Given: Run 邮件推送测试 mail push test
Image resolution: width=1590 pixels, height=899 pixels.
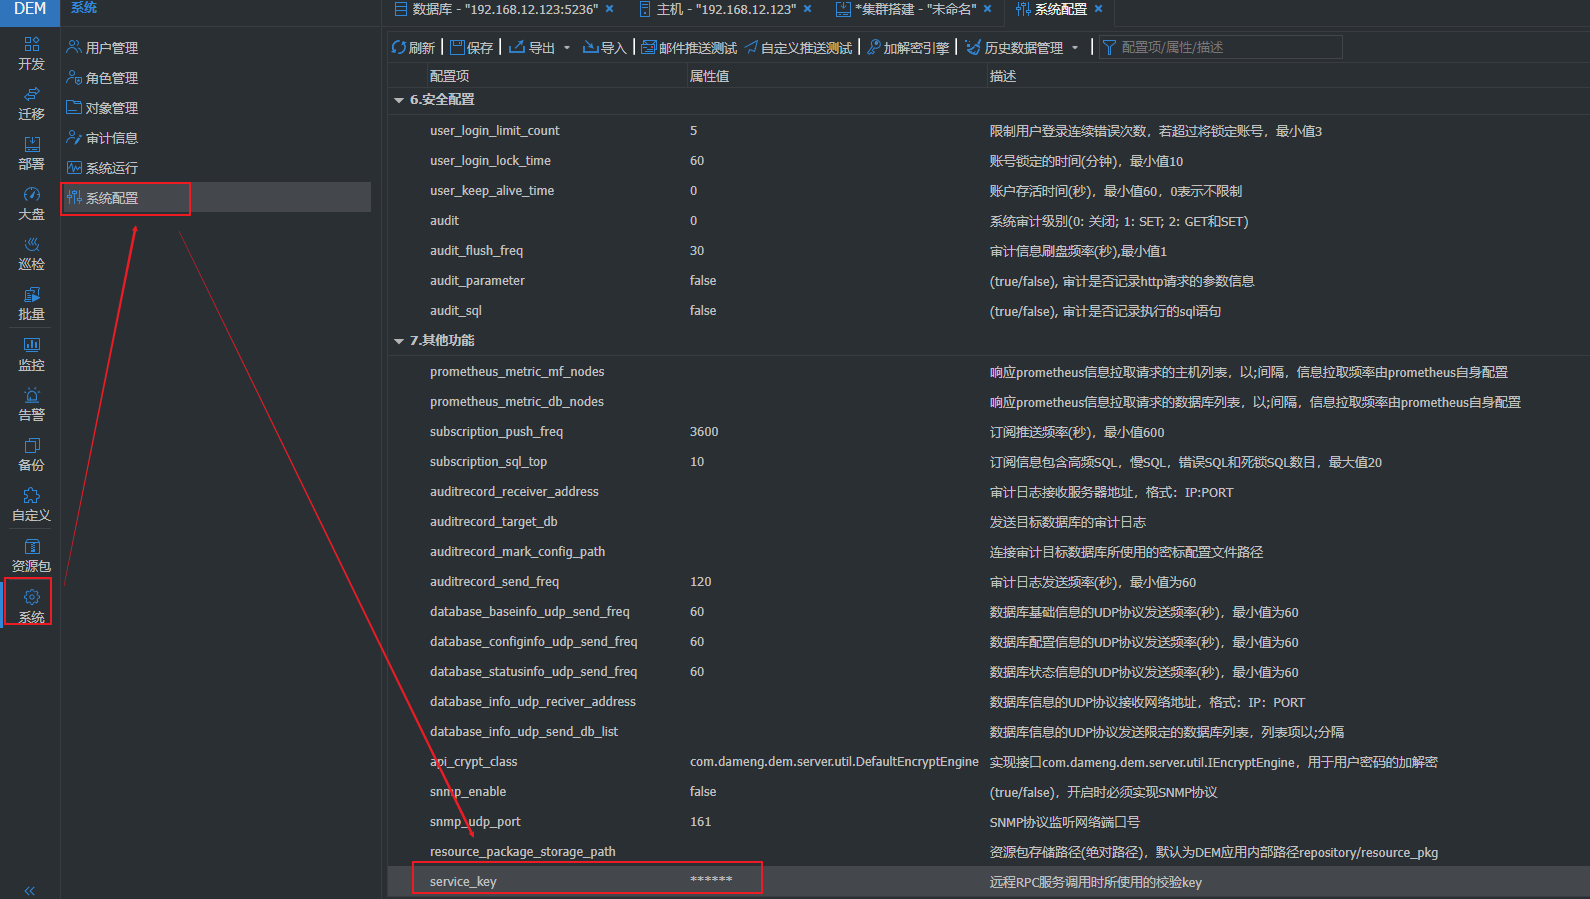Looking at the screenshot, I should (689, 47).
